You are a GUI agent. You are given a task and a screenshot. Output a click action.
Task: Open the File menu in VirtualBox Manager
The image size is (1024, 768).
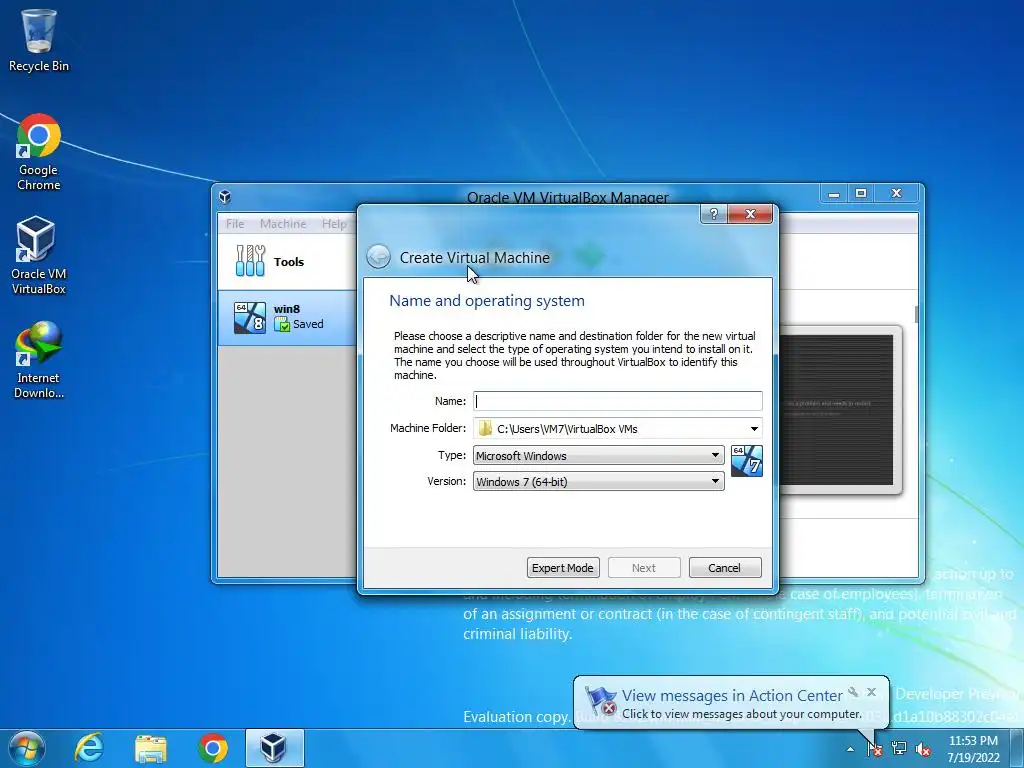point(235,223)
